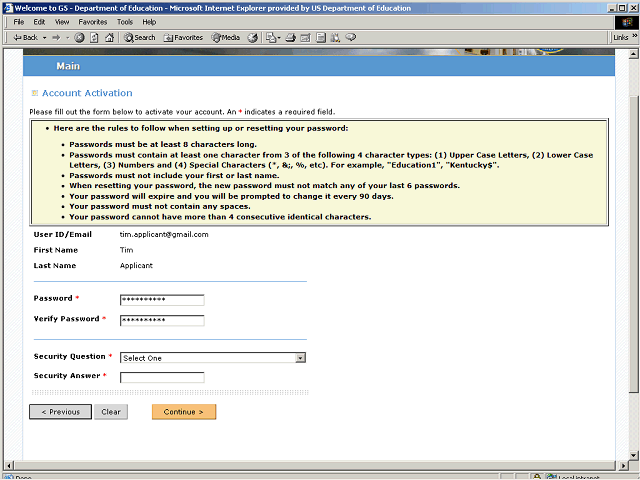
Task: Click the tim.applicant@gmail.com email text
Action: coord(164,234)
